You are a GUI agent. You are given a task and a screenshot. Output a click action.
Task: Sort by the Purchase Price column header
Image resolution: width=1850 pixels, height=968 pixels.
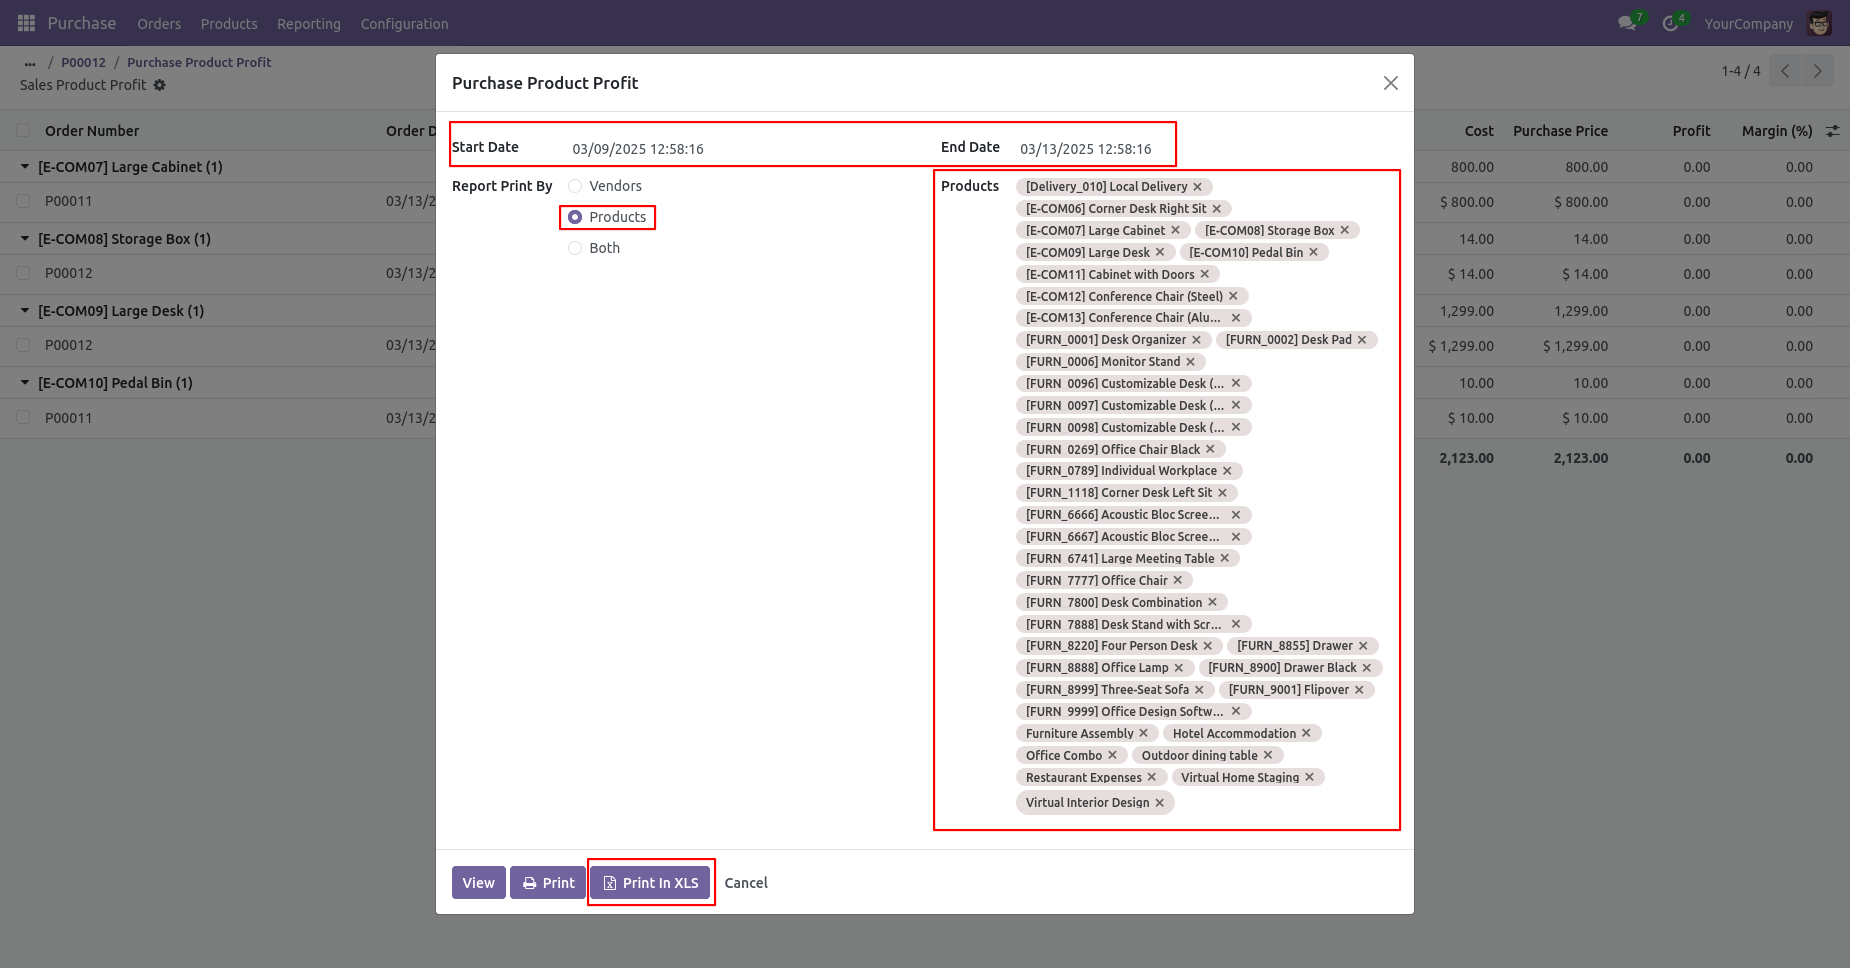pyautogui.click(x=1560, y=131)
